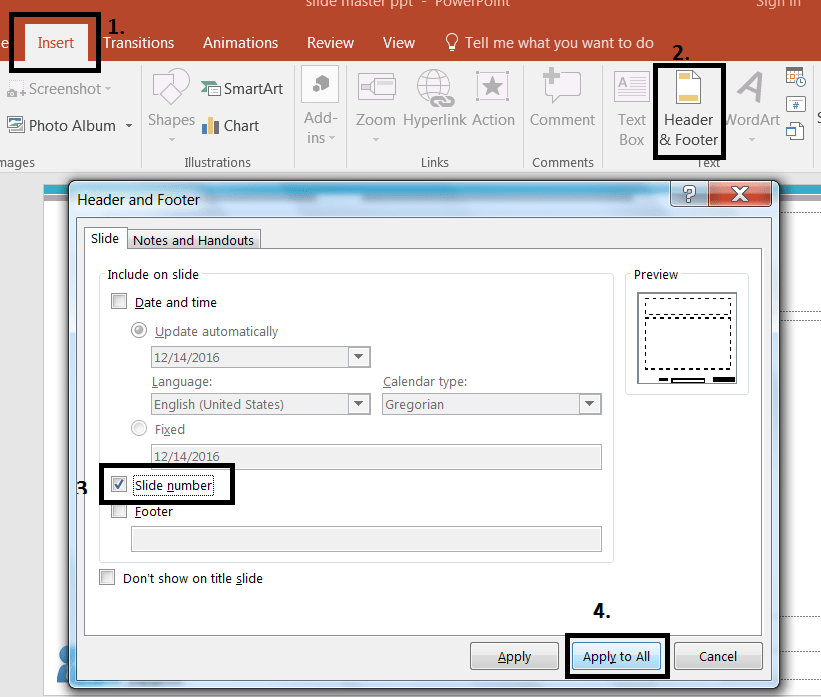Viewport: 821px width, 697px height.
Task: Open the Language dropdown
Action: click(358, 404)
